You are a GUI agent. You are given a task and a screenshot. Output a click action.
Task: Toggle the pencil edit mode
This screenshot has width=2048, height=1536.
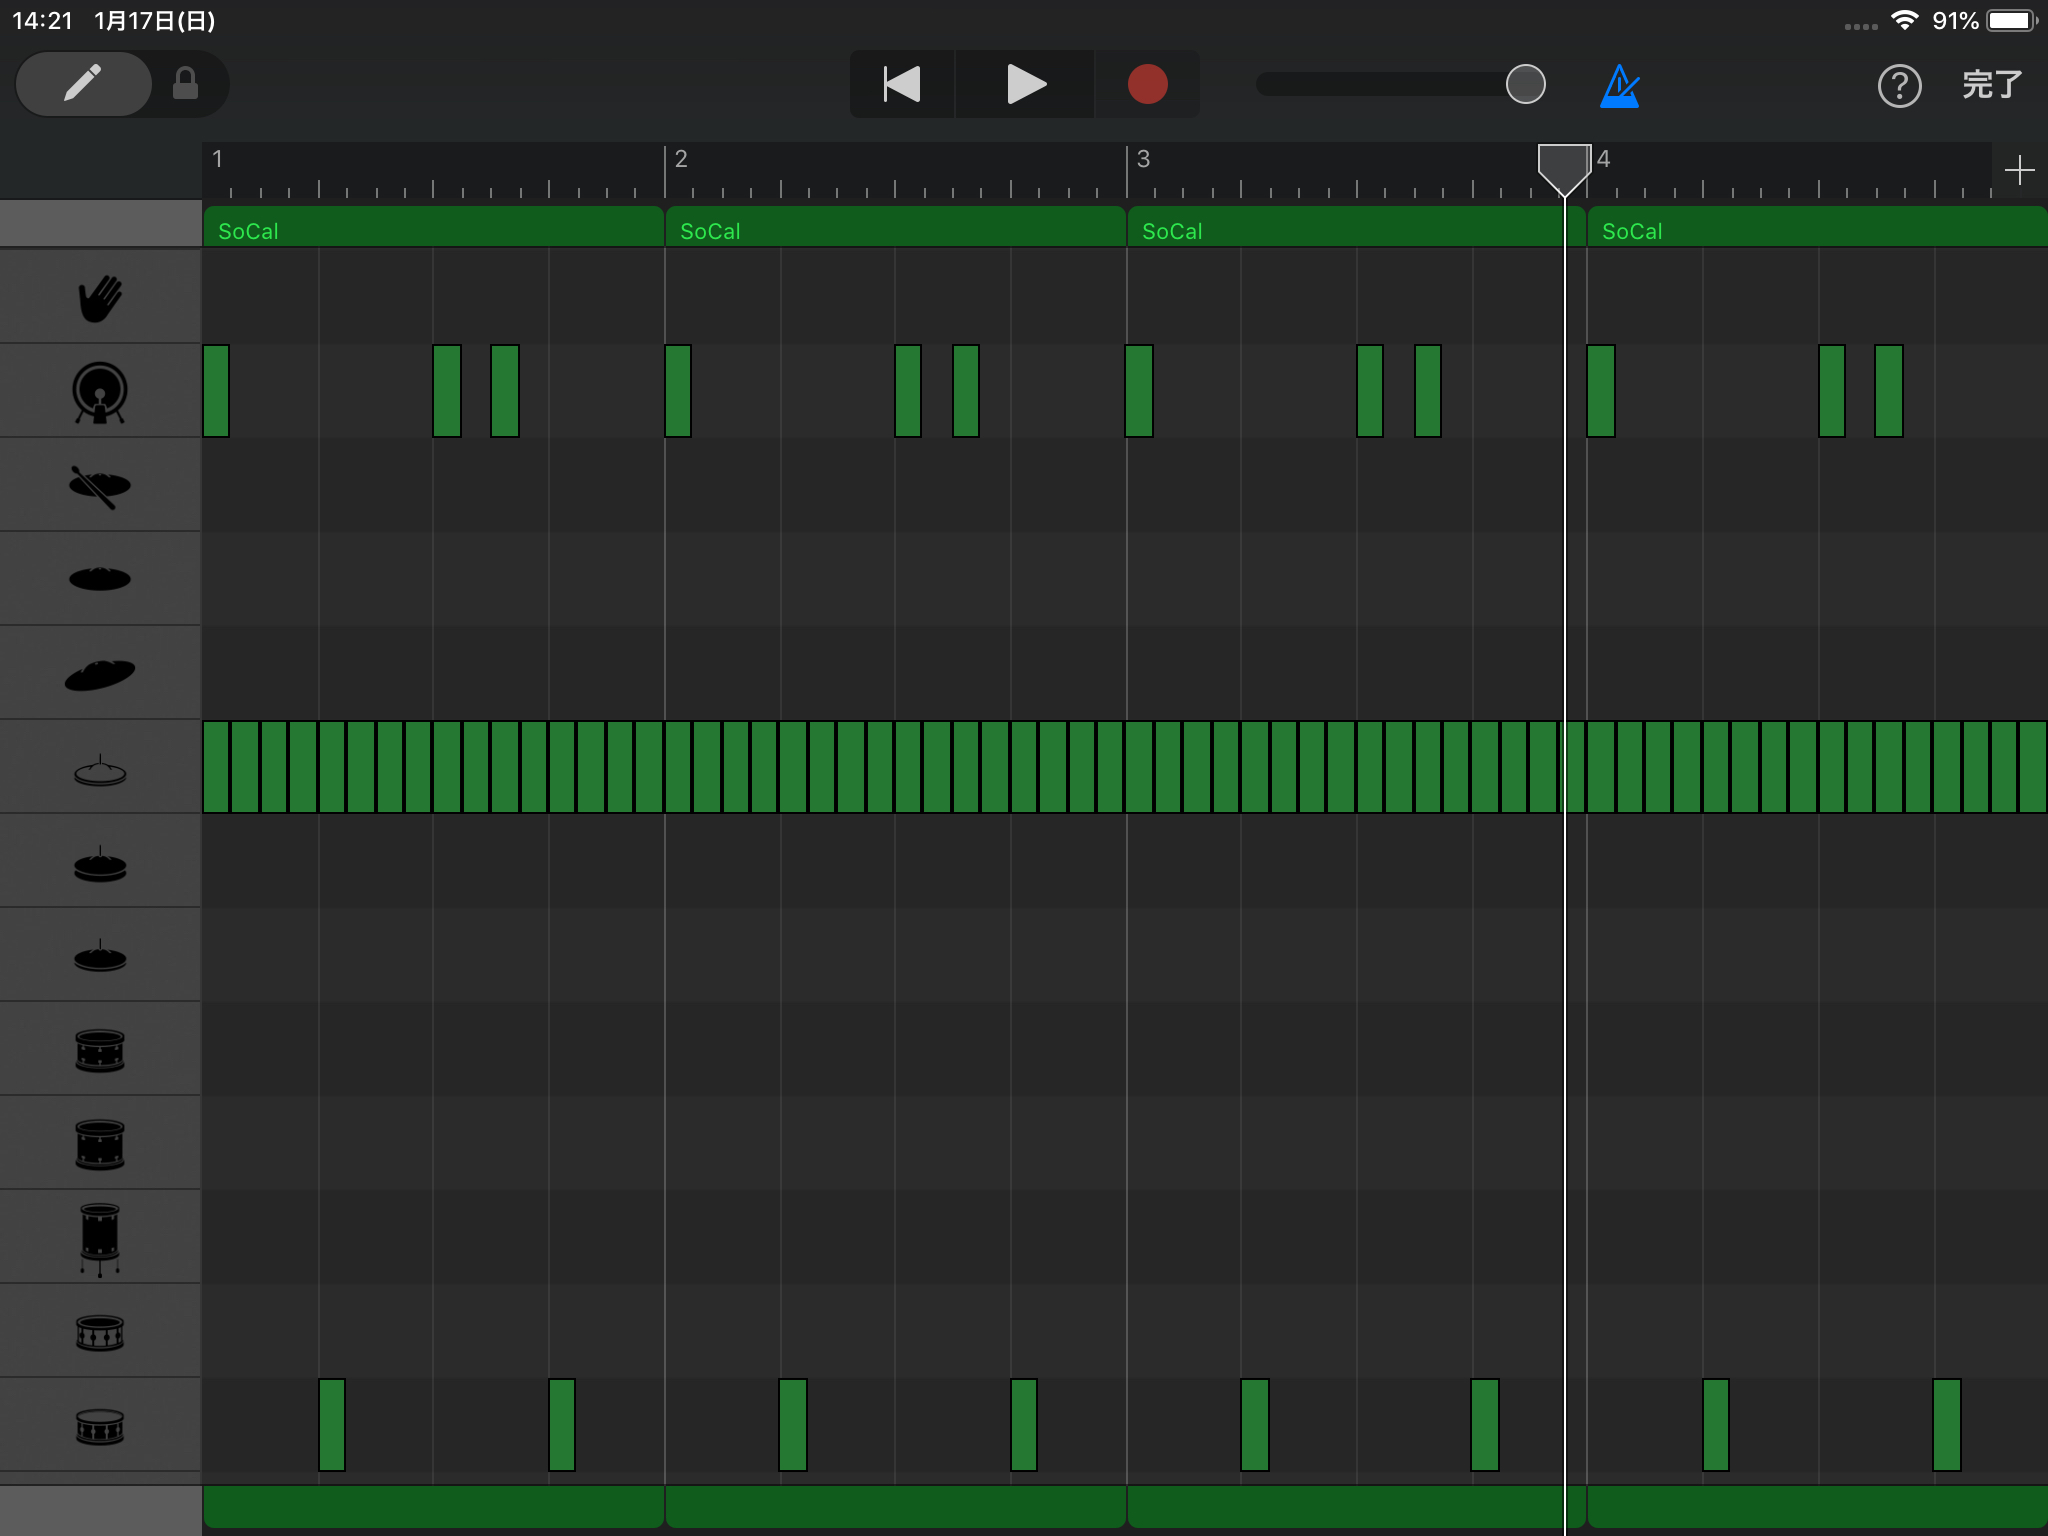pyautogui.click(x=84, y=84)
